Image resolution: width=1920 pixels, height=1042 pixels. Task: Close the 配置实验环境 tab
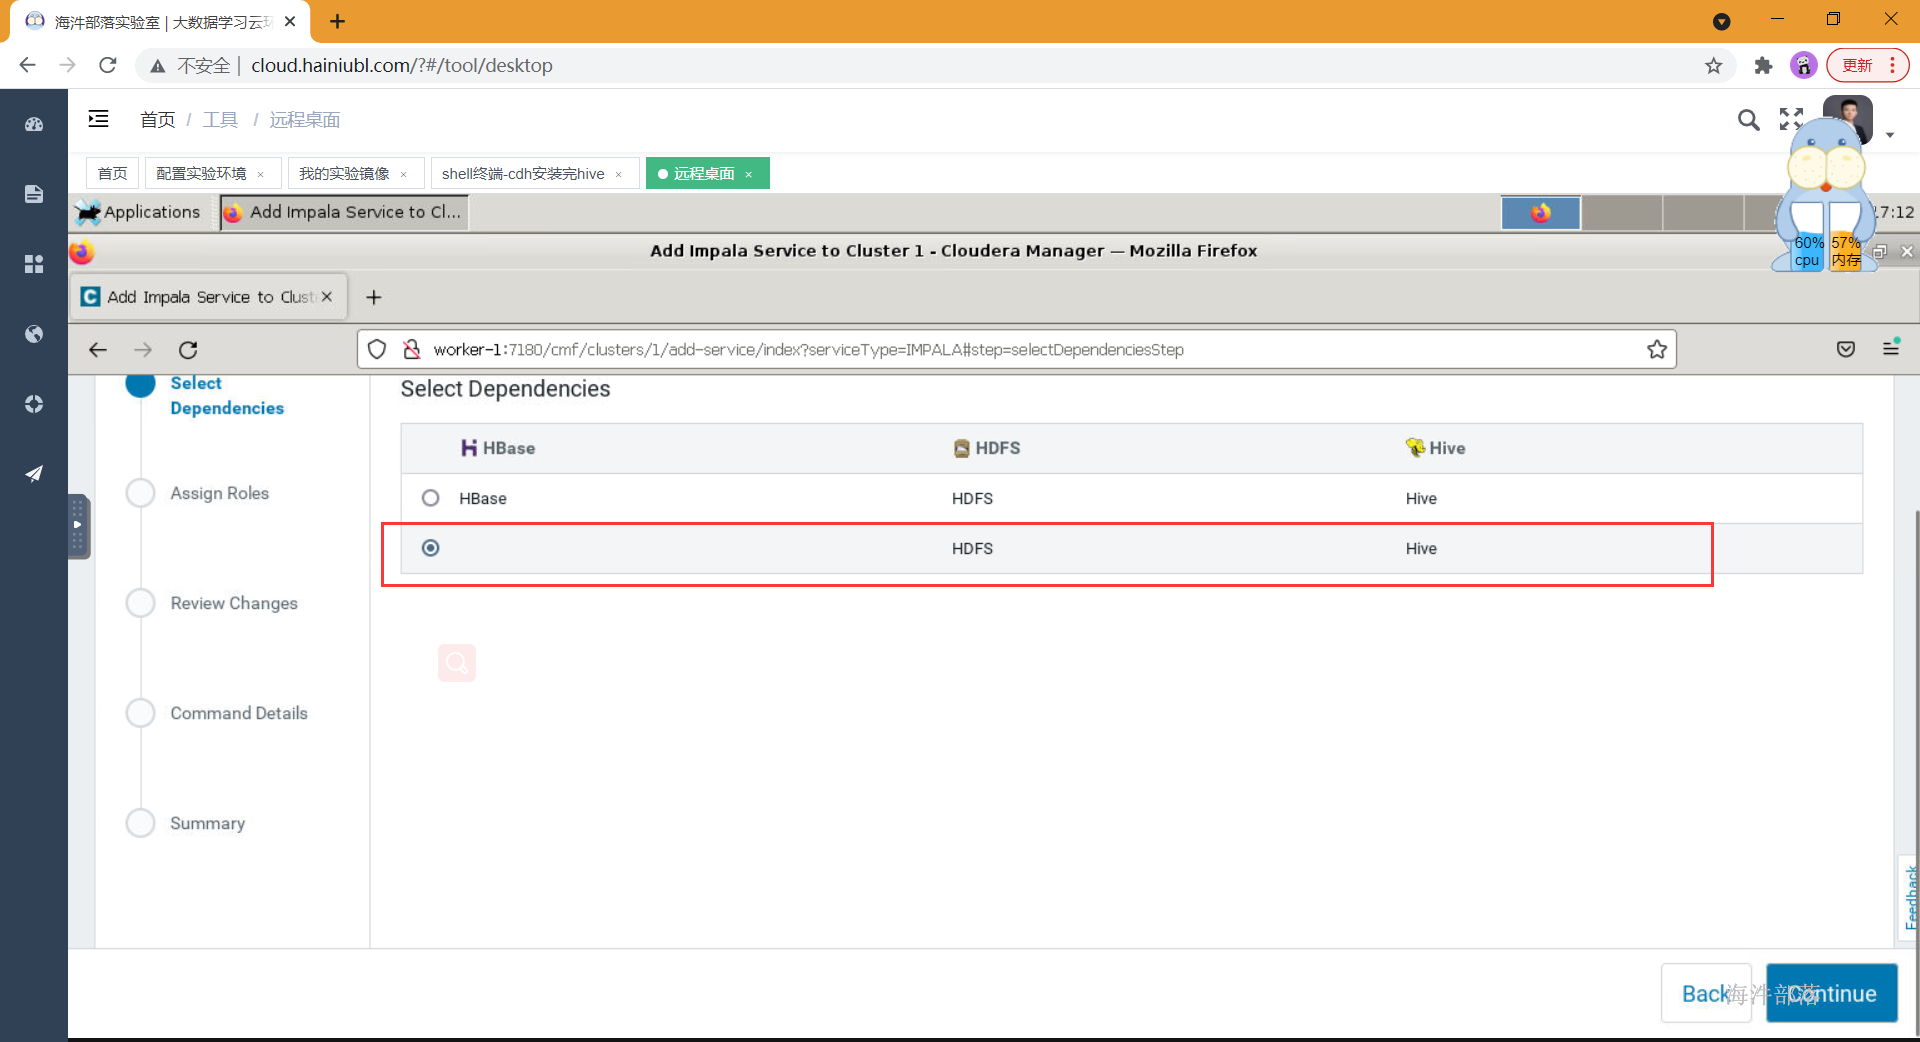(261, 174)
